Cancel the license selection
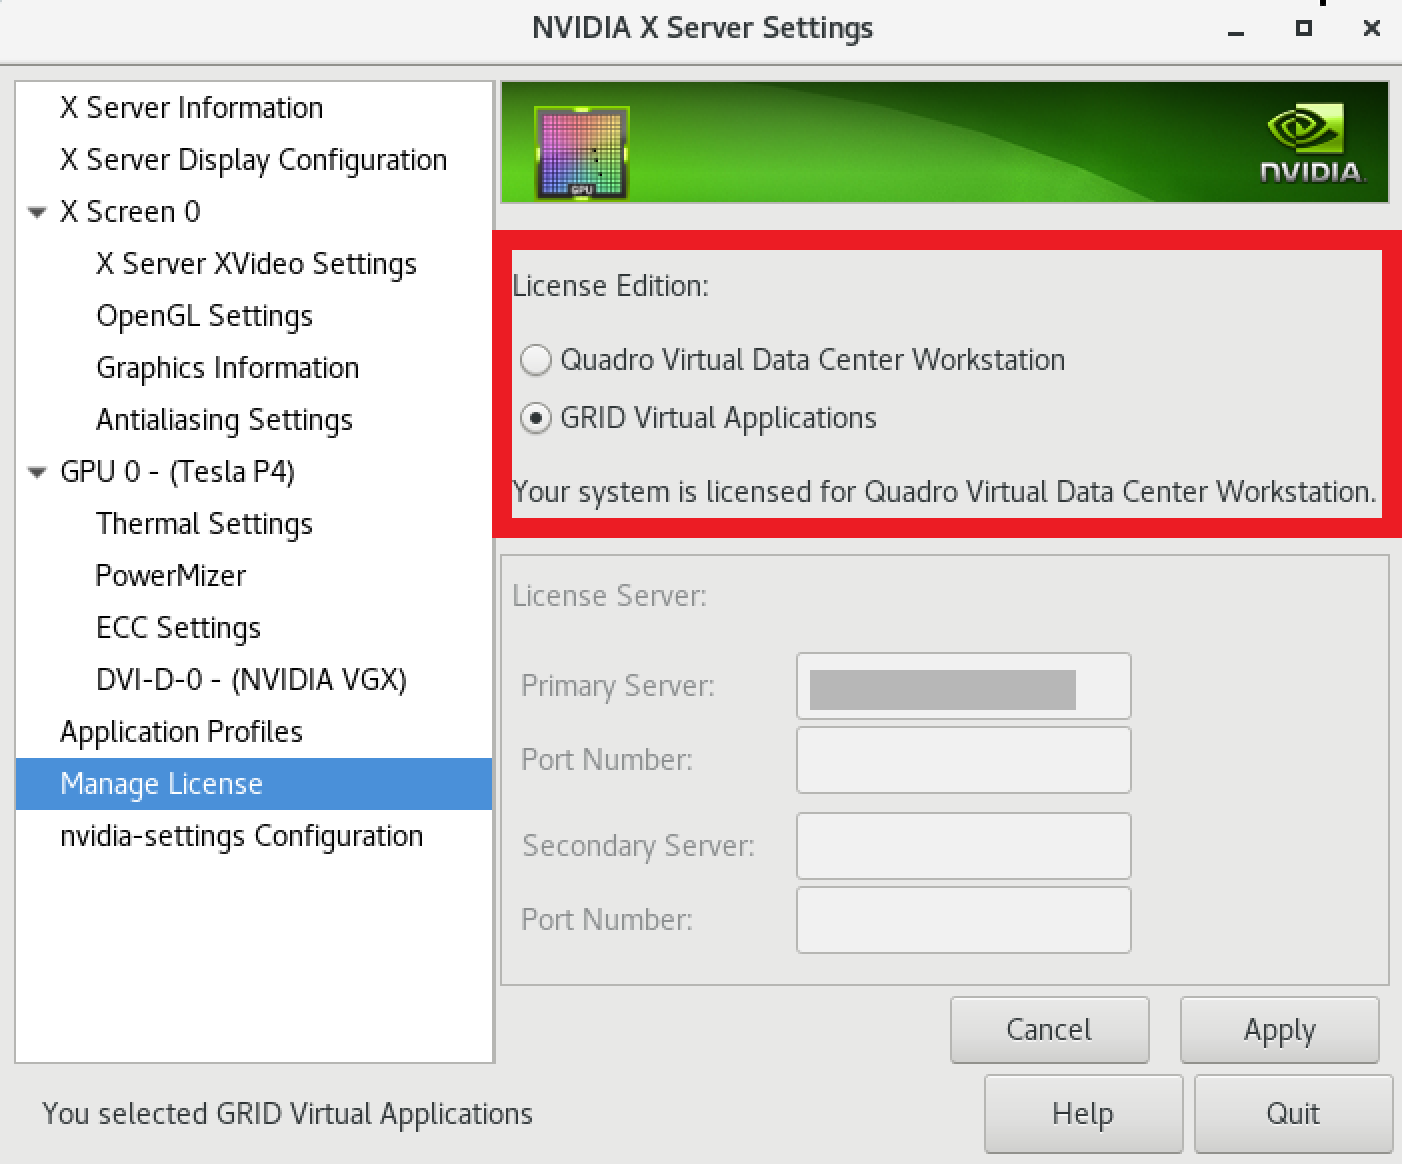 coord(1049,1030)
